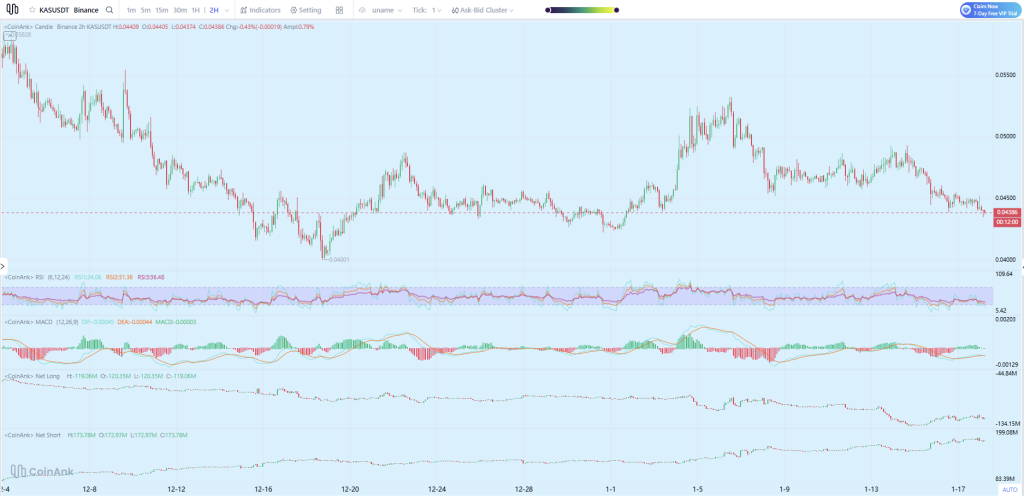Switch to the 1m timeframe

[131, 10]
